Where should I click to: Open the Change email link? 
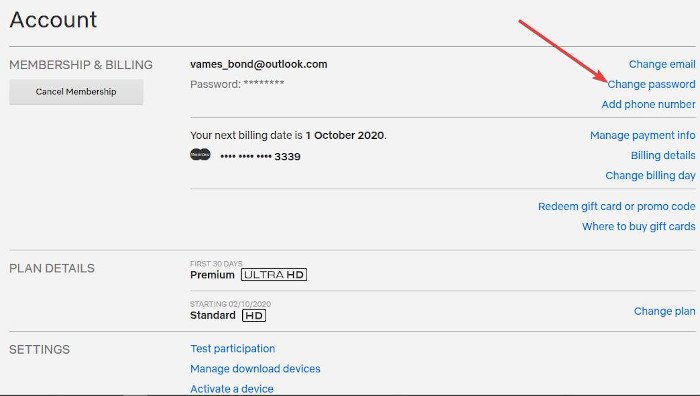(662, 64)
